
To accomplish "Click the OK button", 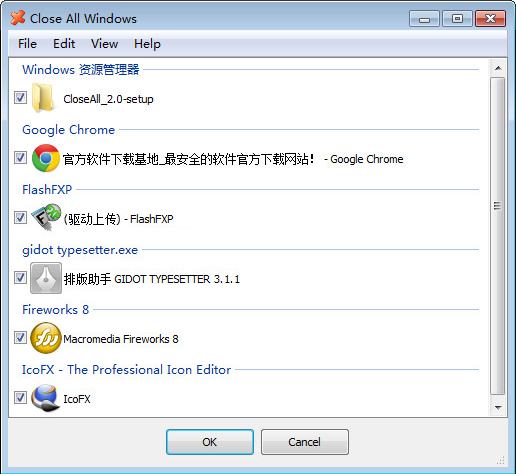I will [x=210, y=442].
